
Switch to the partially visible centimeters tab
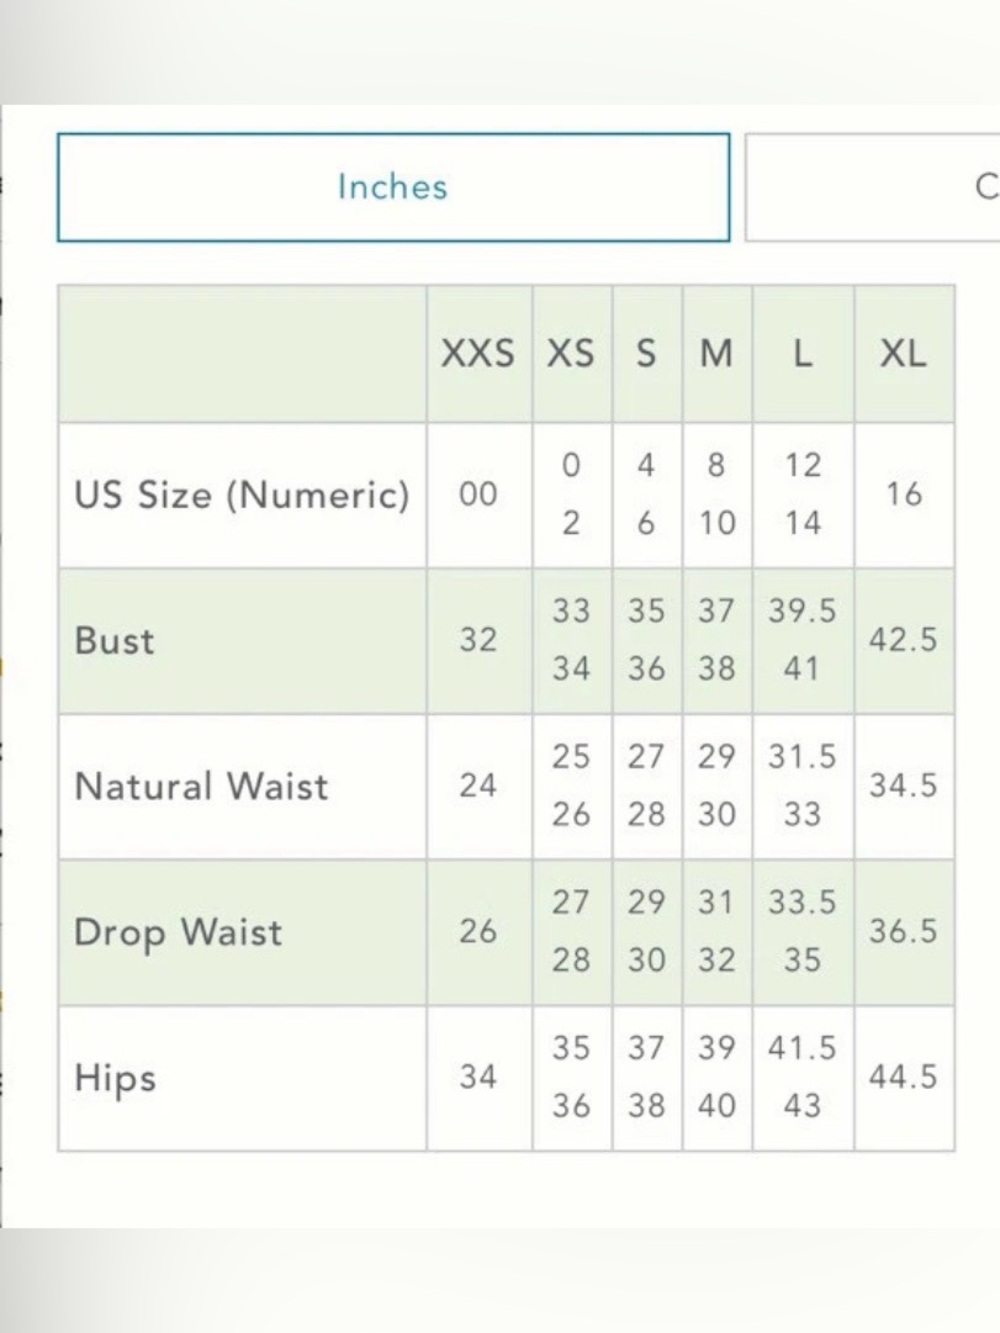[872, 187]
